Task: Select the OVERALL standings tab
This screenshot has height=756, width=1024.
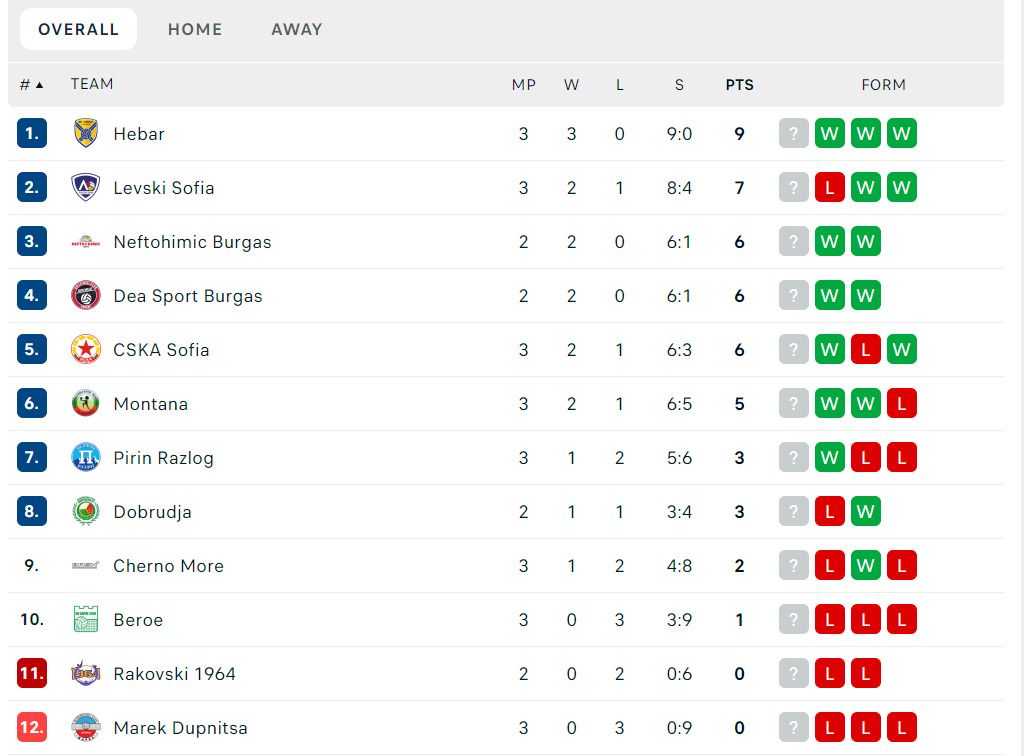Action: tap(78, 29)
